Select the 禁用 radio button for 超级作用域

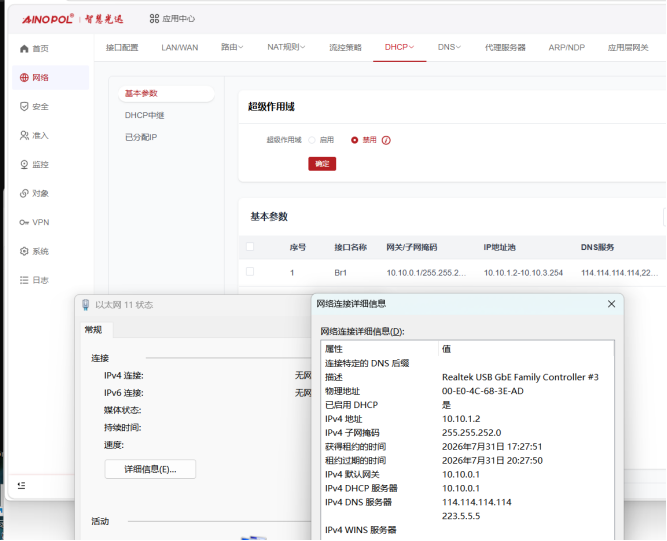[354, 140]
